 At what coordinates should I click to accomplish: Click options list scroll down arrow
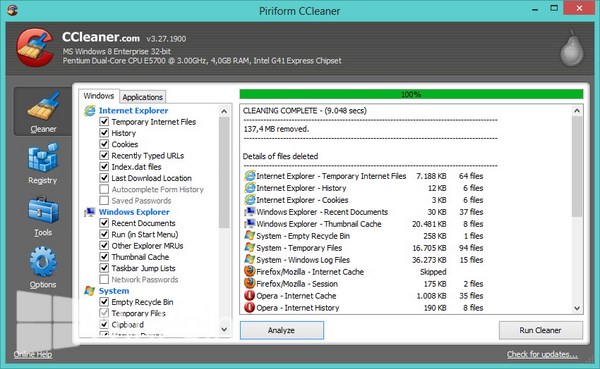(x=224, y=329)
